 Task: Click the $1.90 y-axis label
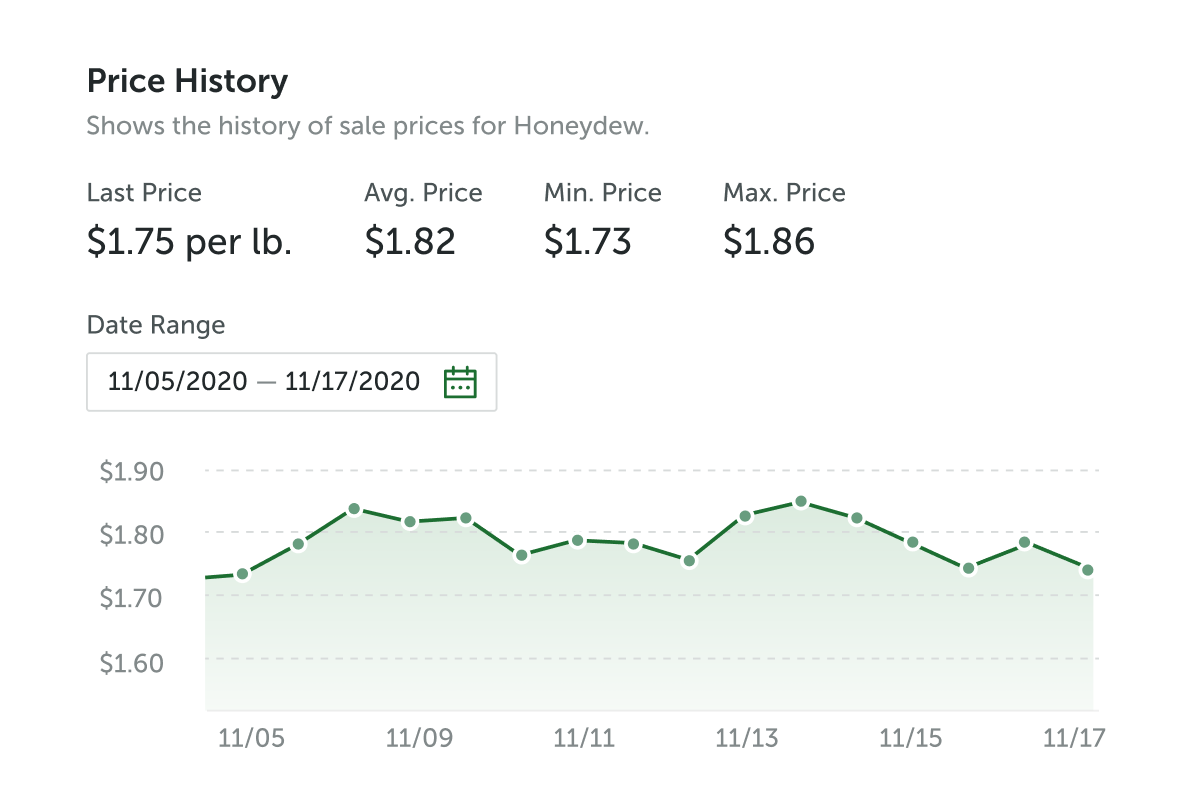pos(132,471)
